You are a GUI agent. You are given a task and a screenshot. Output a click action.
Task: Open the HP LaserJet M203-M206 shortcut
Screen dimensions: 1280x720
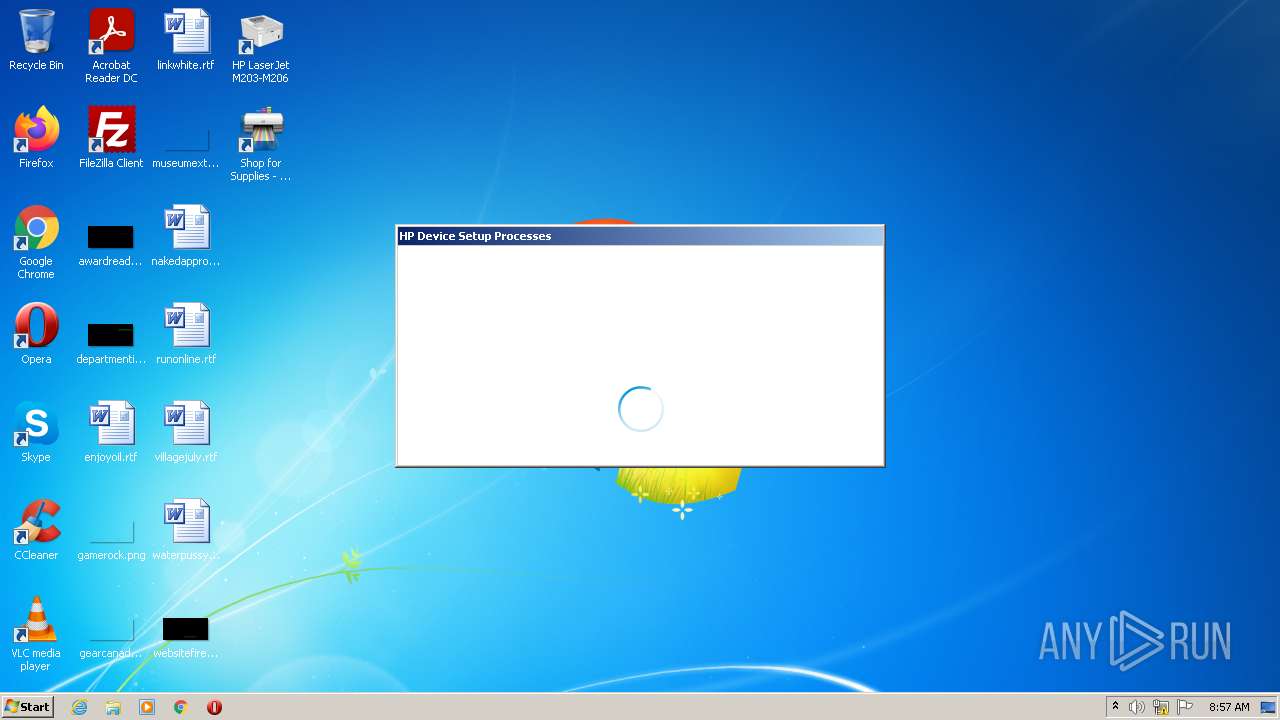coord(261,46)
